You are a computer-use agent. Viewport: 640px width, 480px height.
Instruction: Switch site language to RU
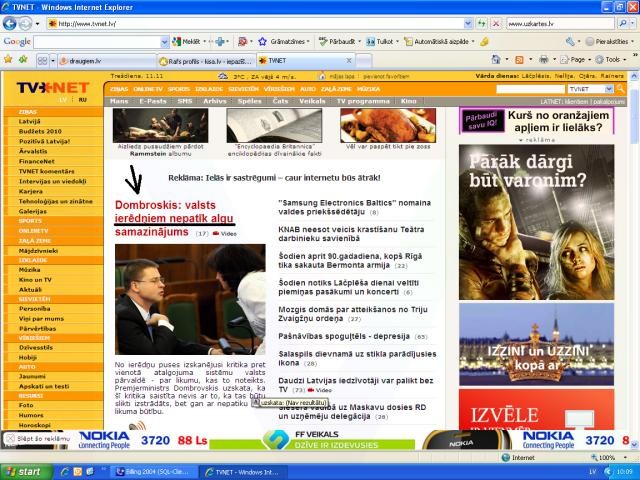click(82, 100)
